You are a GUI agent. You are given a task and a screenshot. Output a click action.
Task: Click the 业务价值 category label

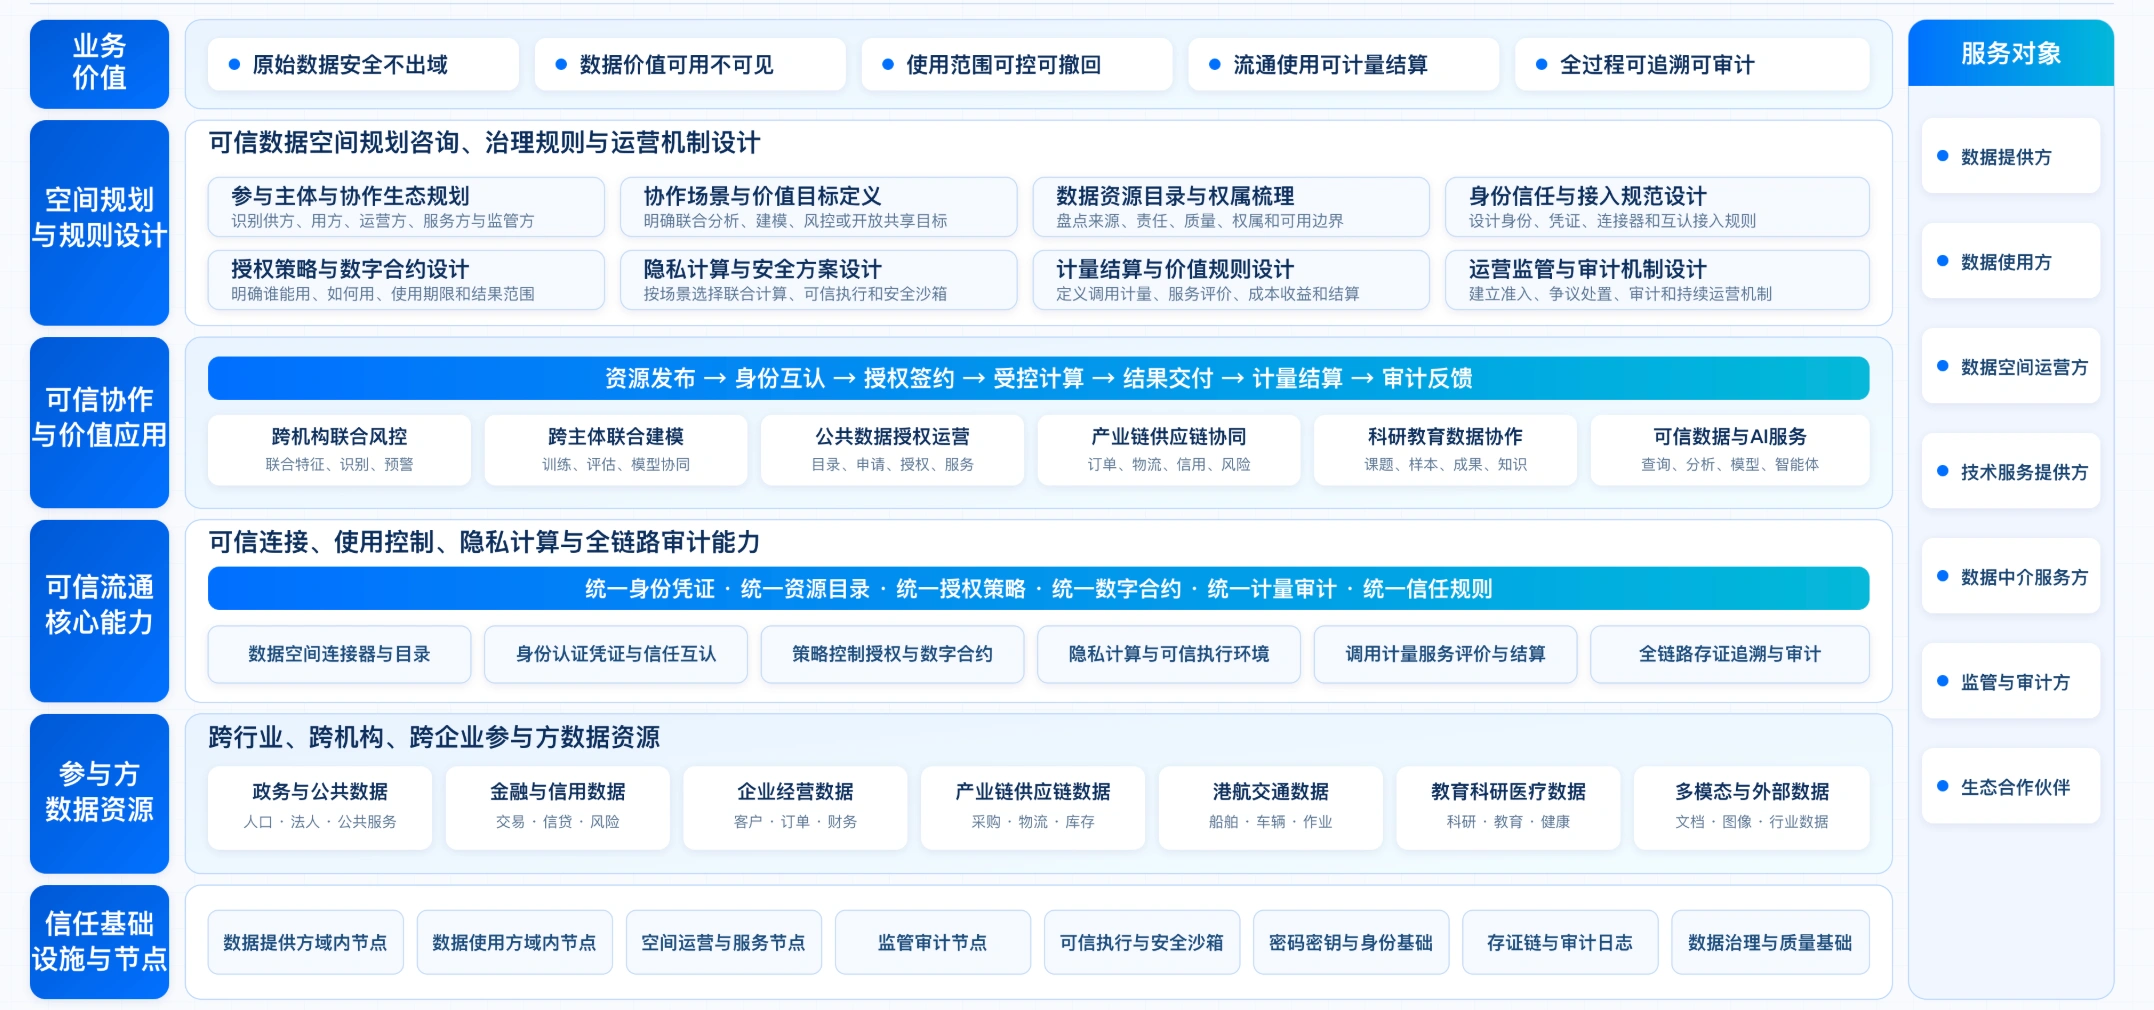[99, 63]
